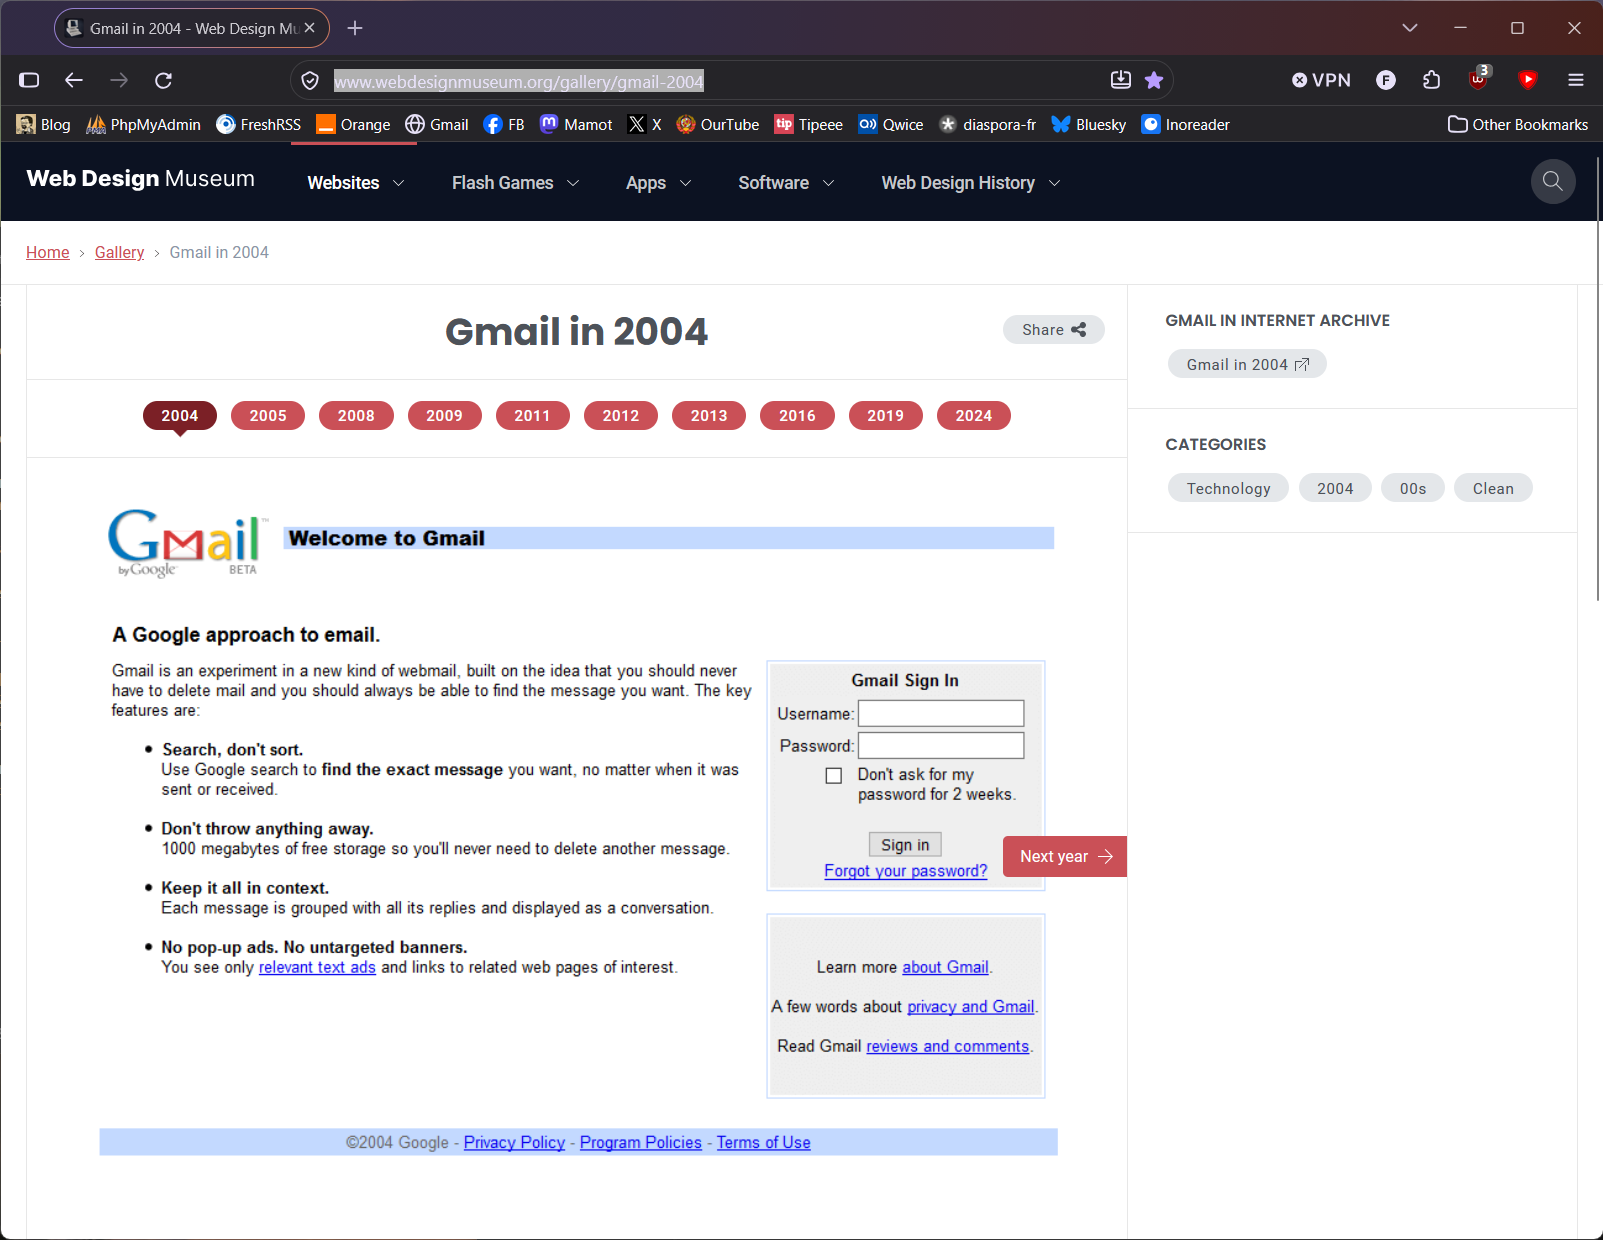Expand the Web Design History menu
This screenshot has width=1603, height=1240.
coord(971,183)
